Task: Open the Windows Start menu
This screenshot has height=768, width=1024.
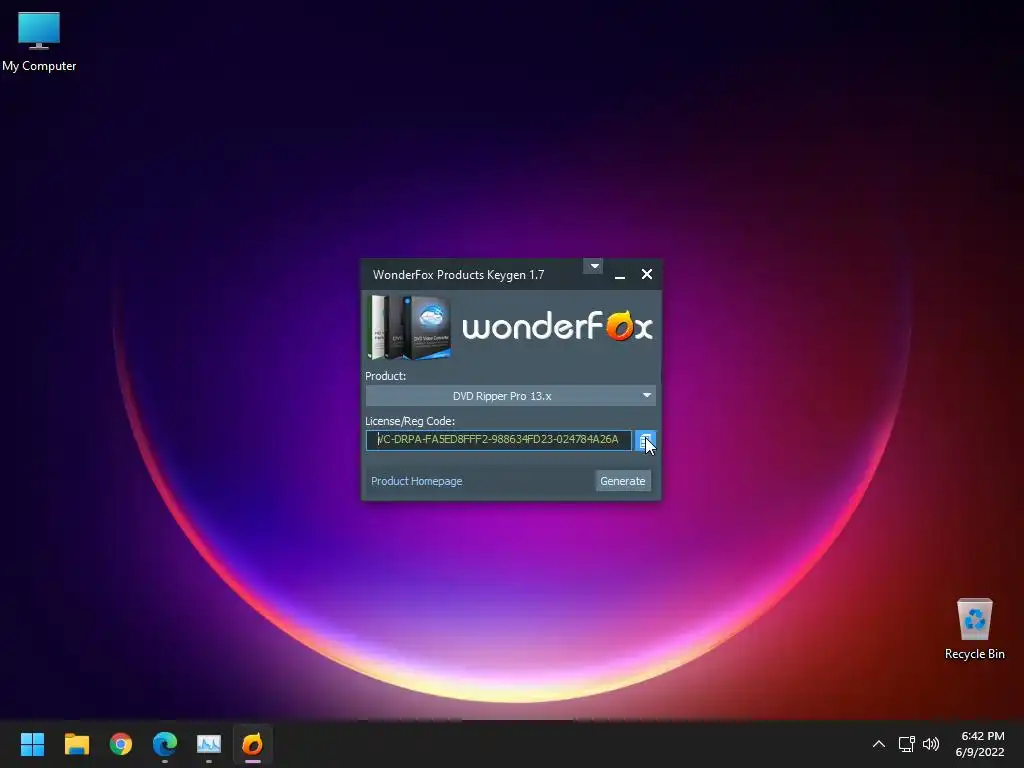Action: click(32, 744)
